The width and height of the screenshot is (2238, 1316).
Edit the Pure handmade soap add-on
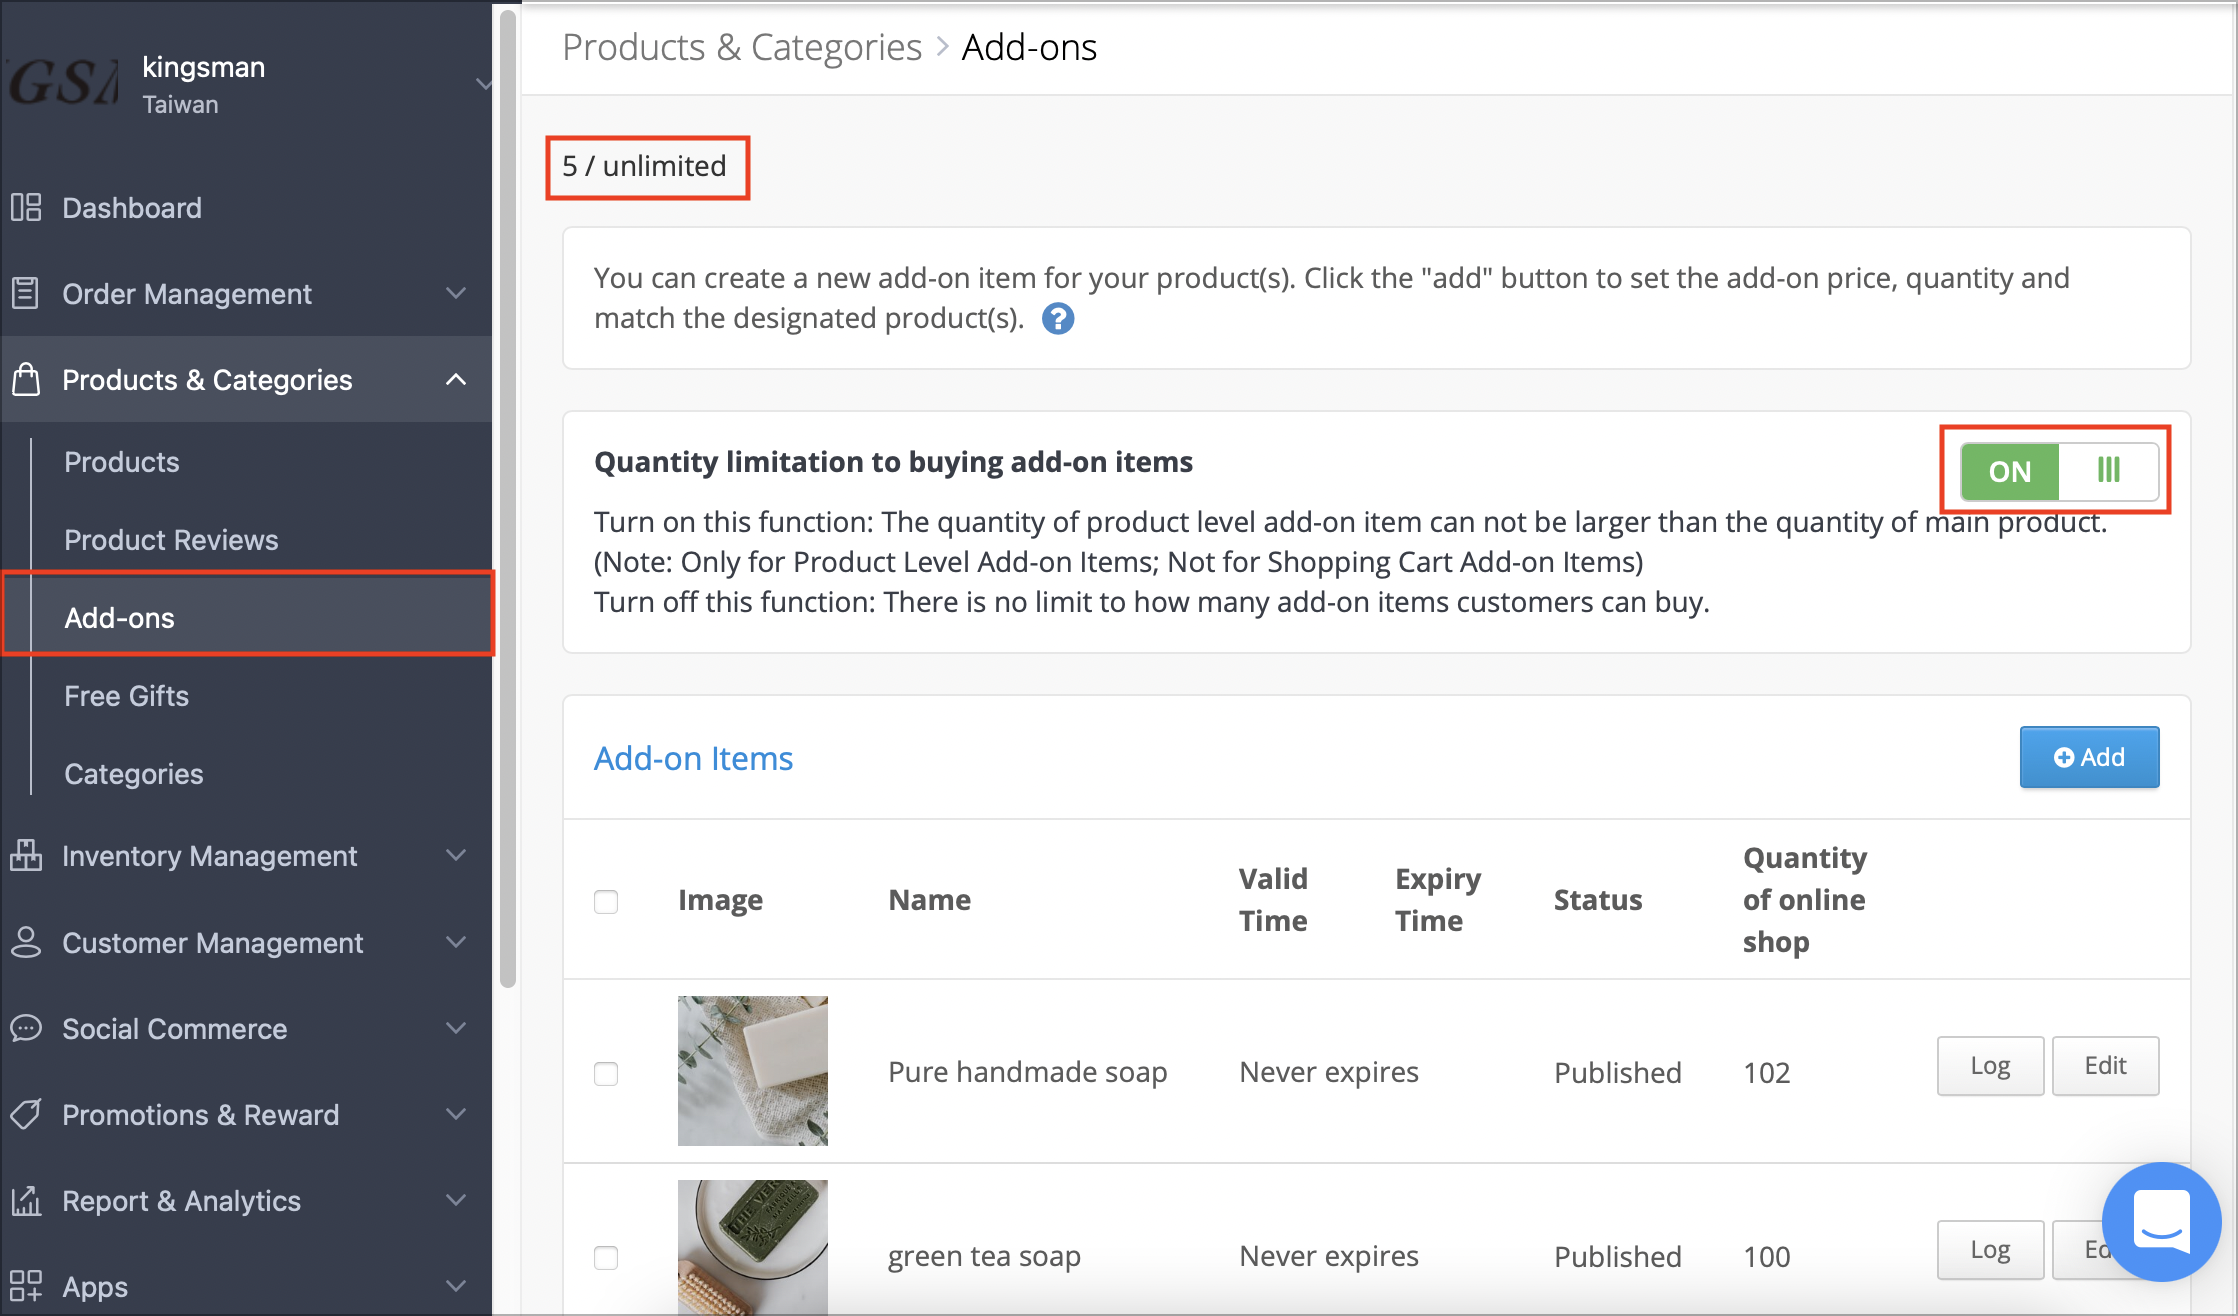click(x=2105, y=1066)
